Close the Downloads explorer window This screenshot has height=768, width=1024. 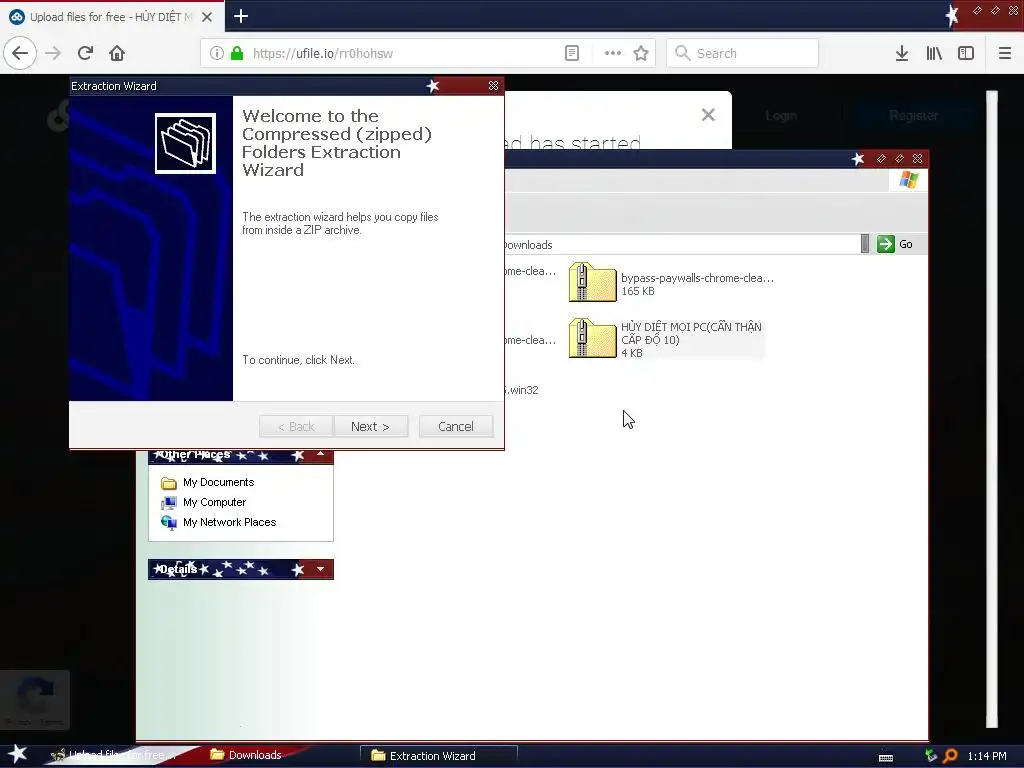click(x=918, y=159)
